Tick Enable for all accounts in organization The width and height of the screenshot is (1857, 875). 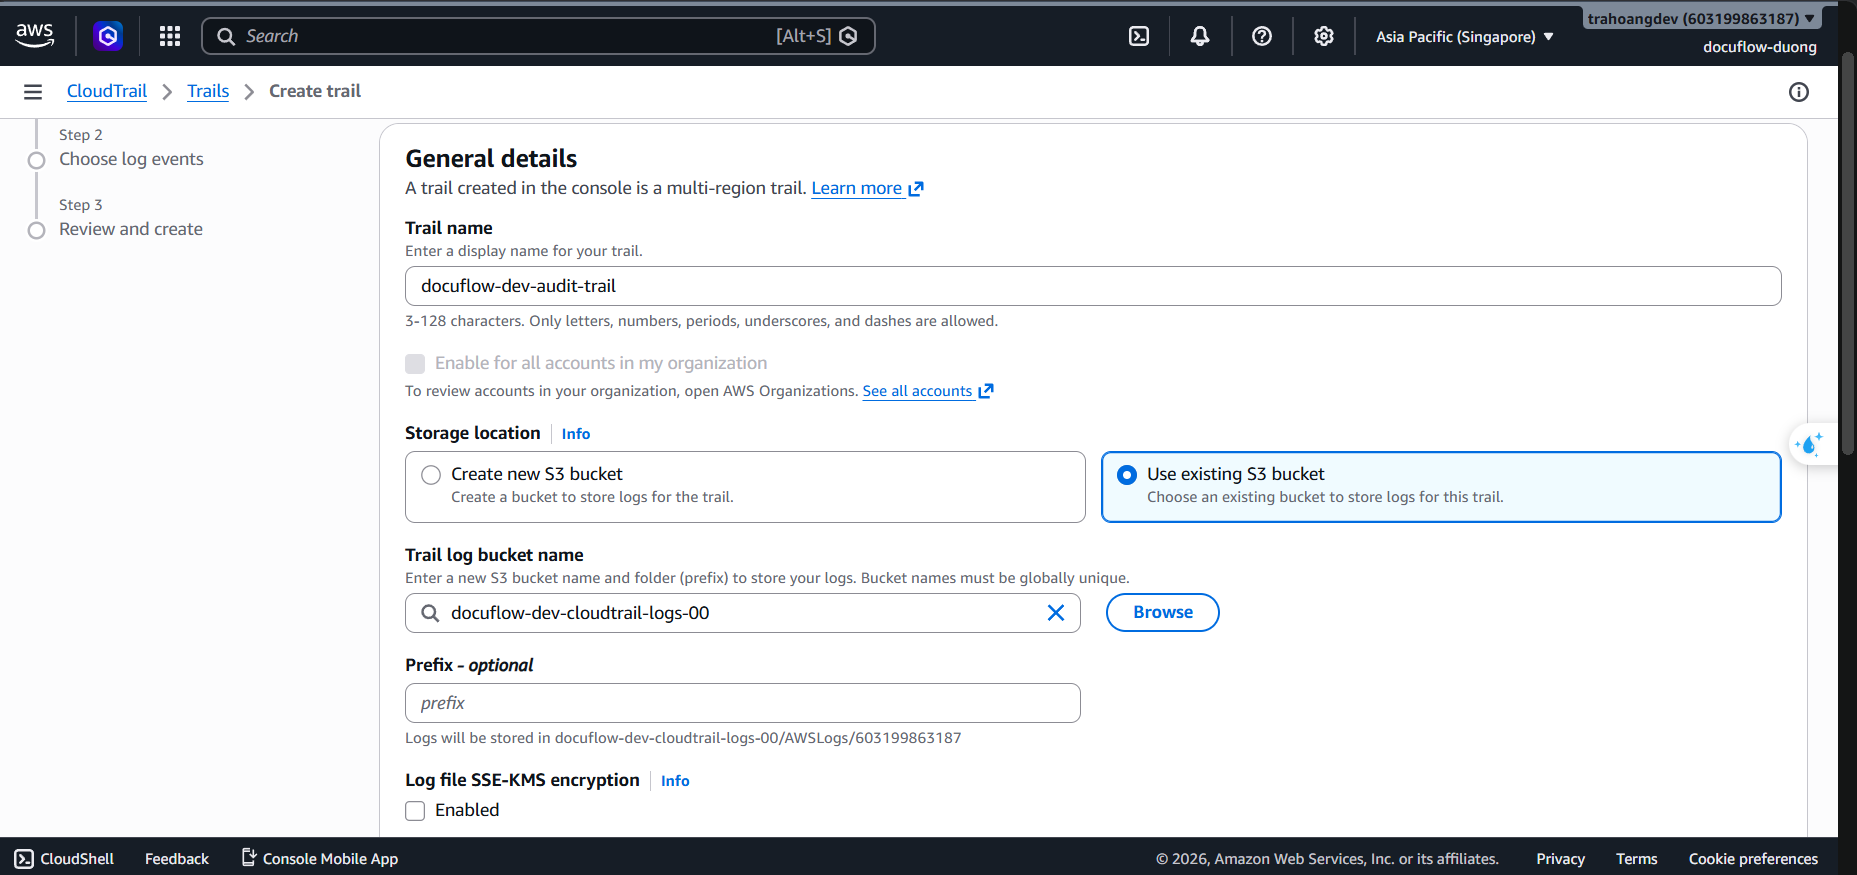[415, 364]
